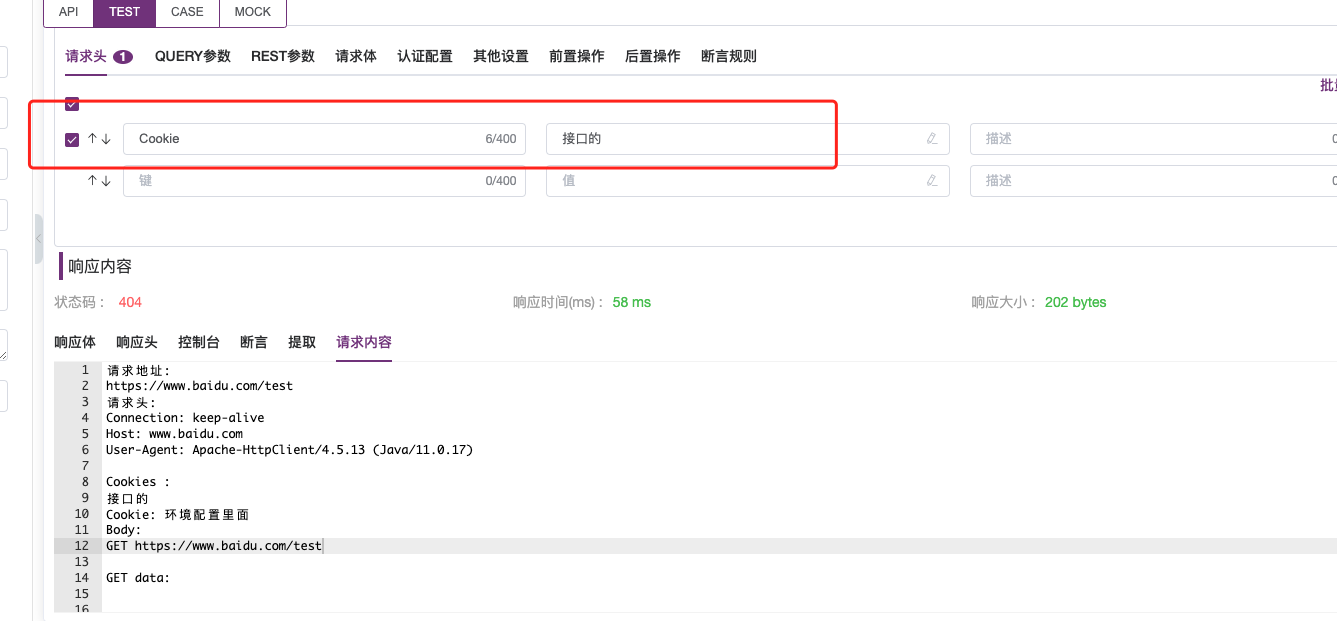Open the QUERY参数 tab

pos(192,57)
